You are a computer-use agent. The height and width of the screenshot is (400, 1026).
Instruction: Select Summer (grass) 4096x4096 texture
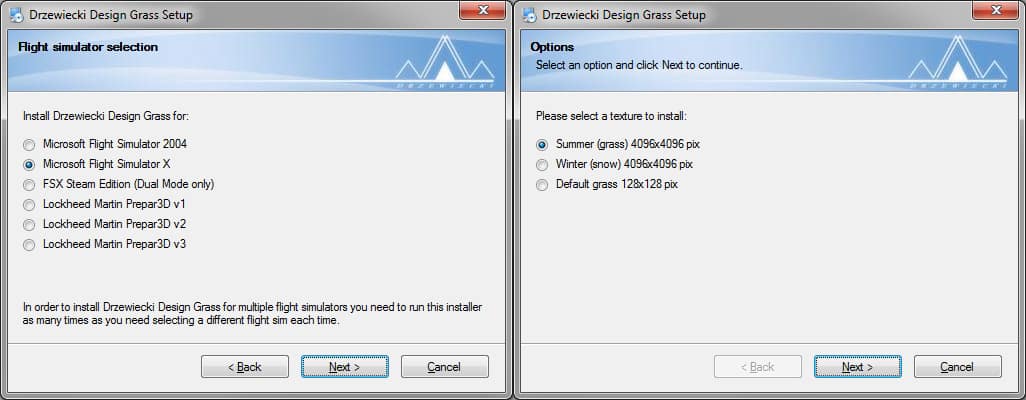pyautogui.click(x=542, y=145)
